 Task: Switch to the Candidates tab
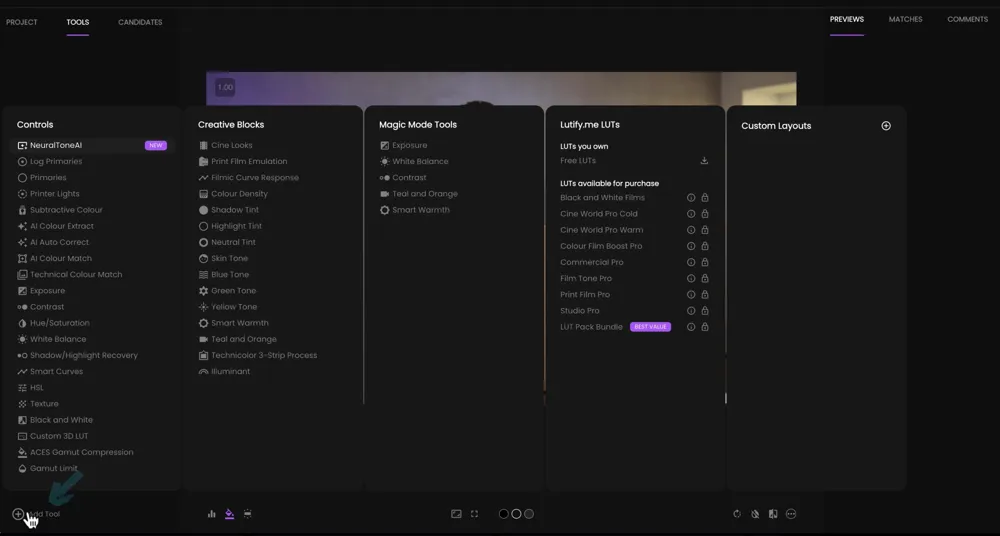(140, 22)
